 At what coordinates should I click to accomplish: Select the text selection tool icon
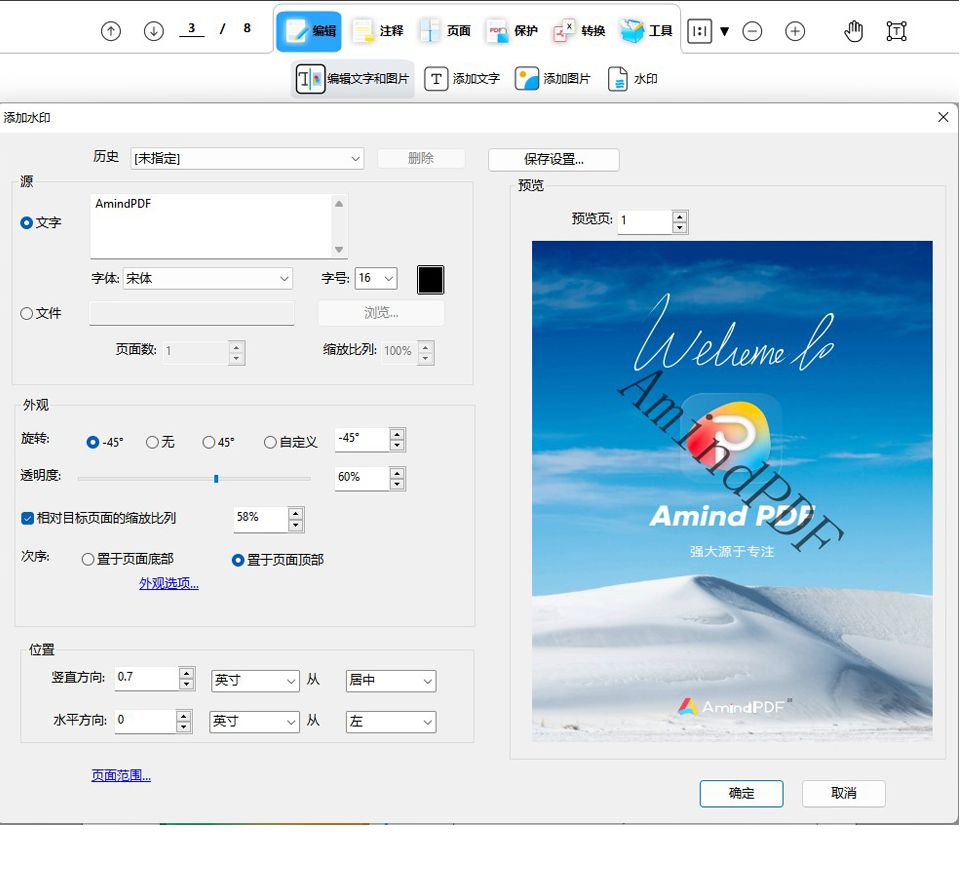pyautogui.click(x=896, y=31)
